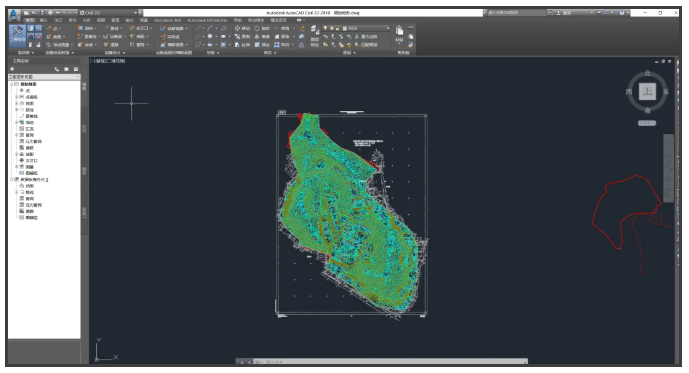The height and width of the screenshot is (373, 689).
Task: Click the help question mark icon in title bar
Action: (x=621, y=13)
